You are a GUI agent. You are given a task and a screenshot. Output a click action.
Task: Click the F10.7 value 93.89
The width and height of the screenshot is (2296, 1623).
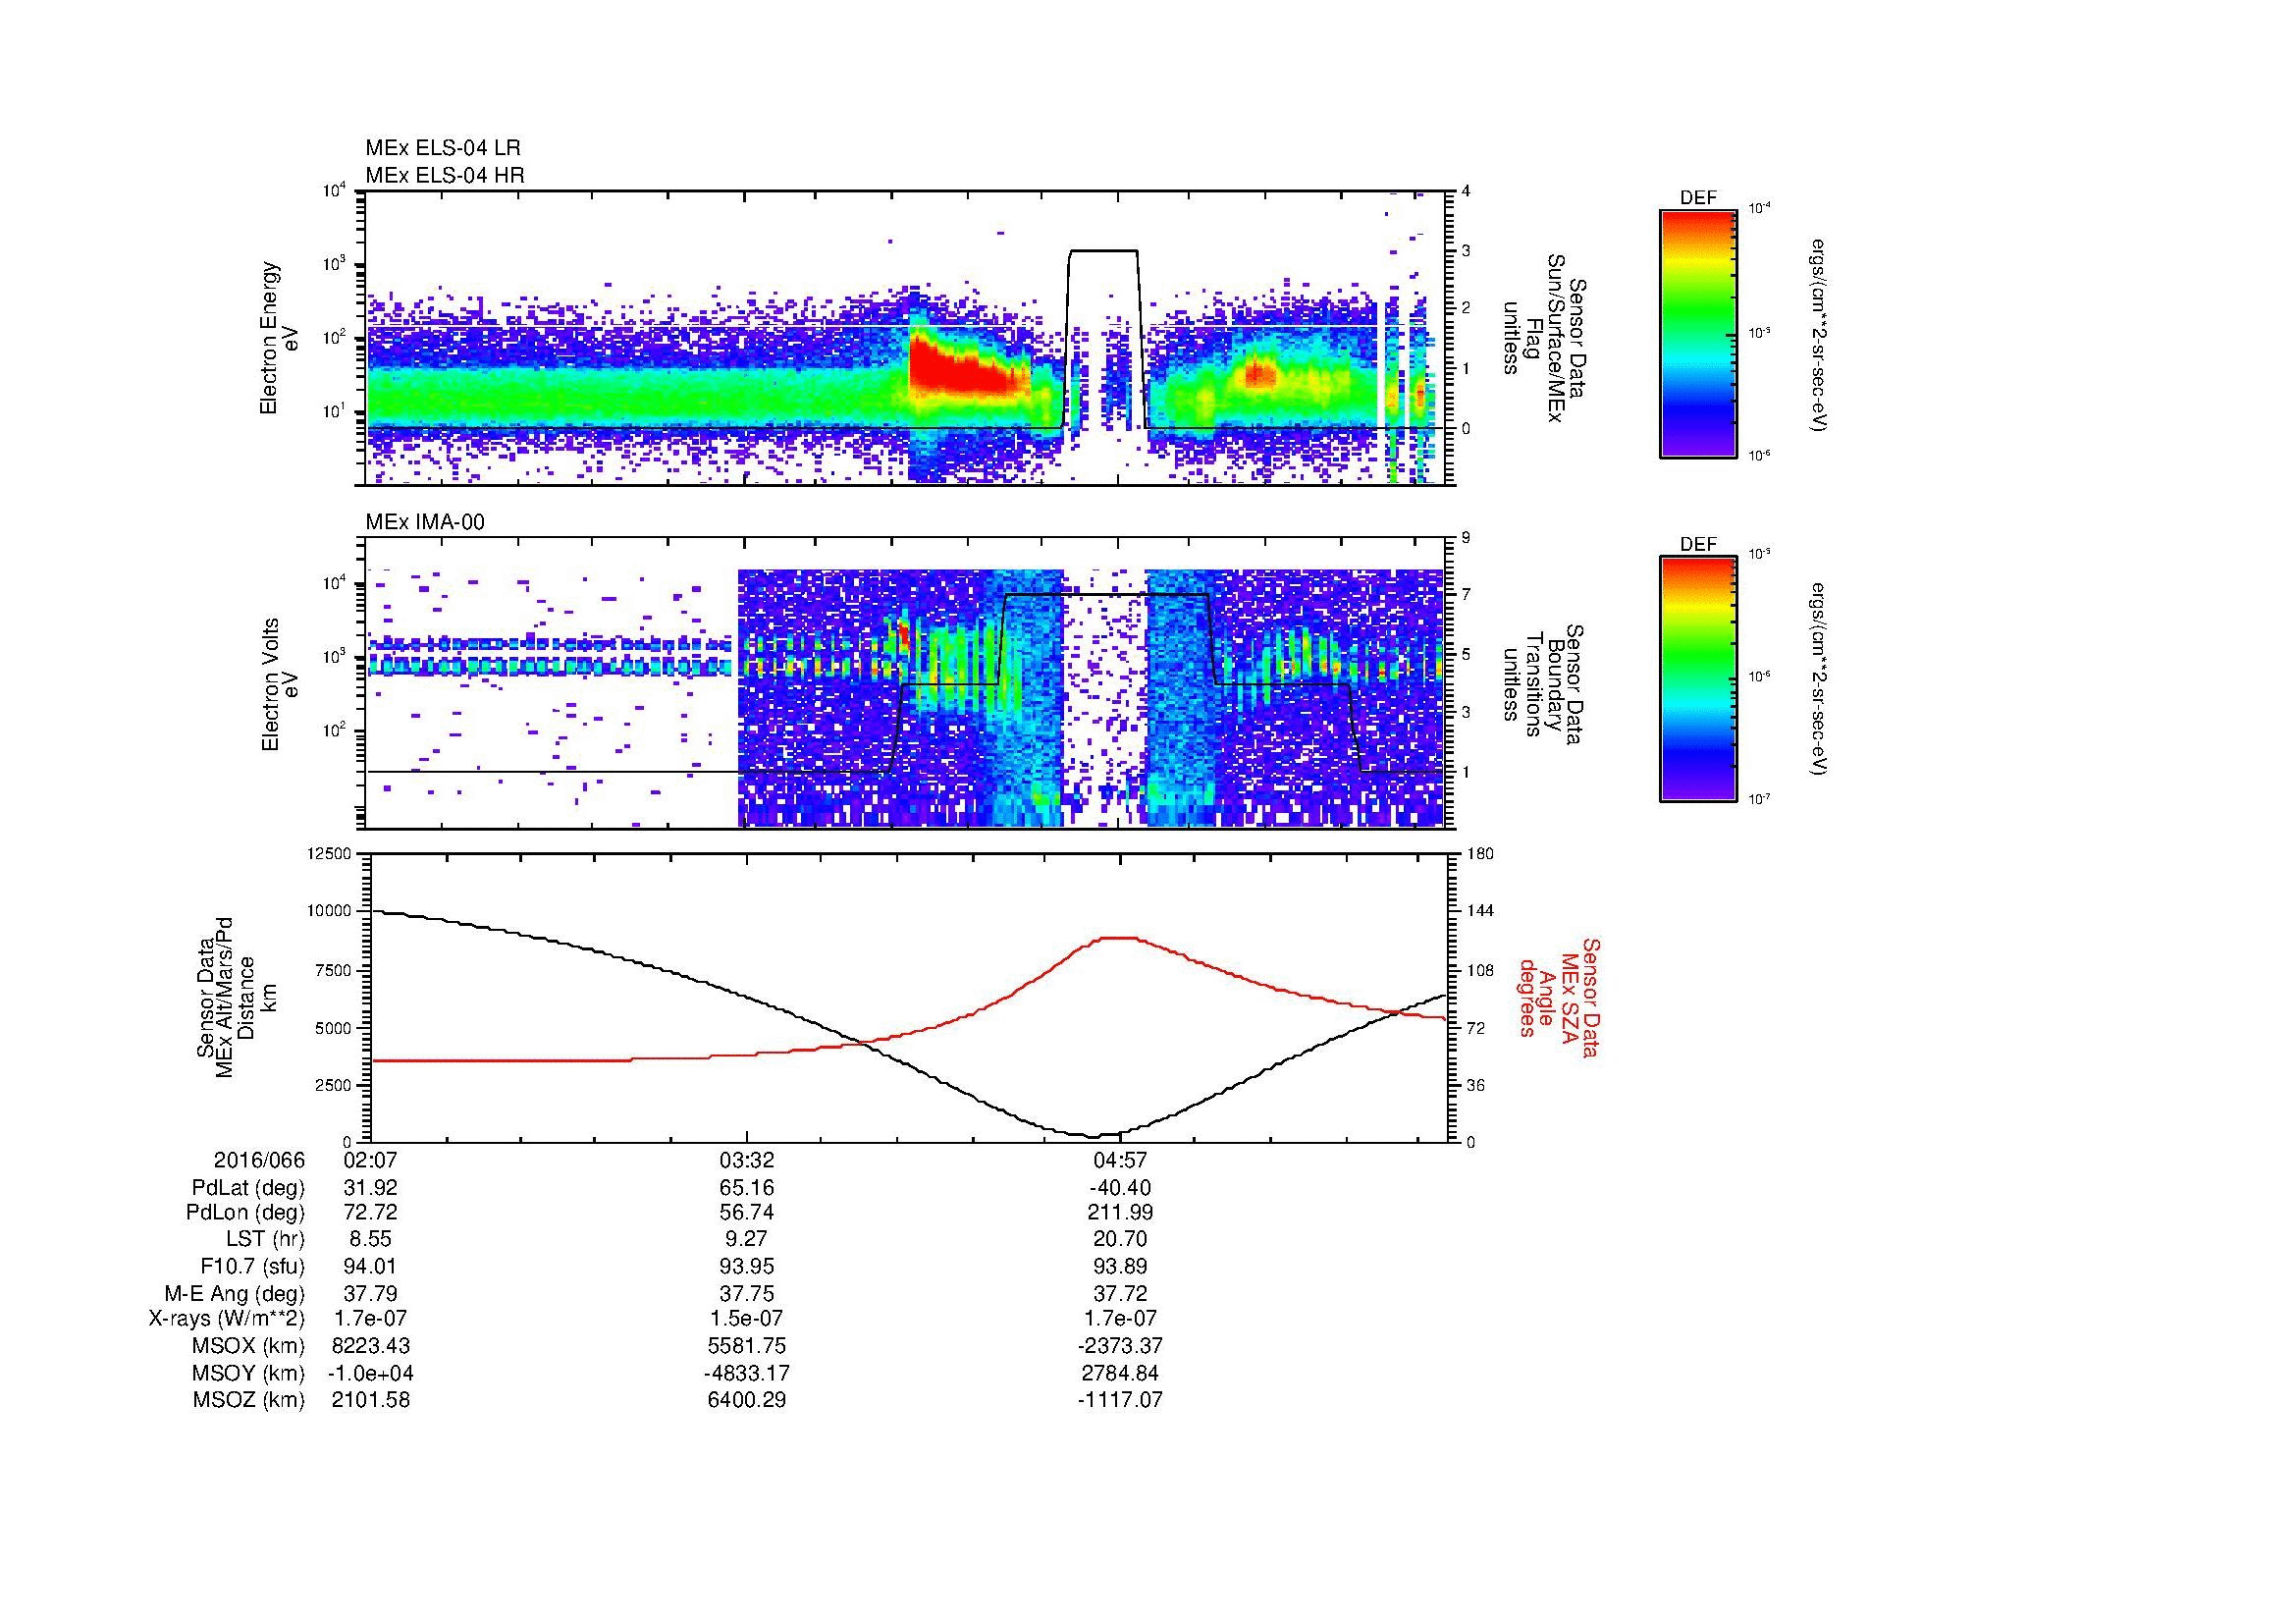[1120, 1266]
